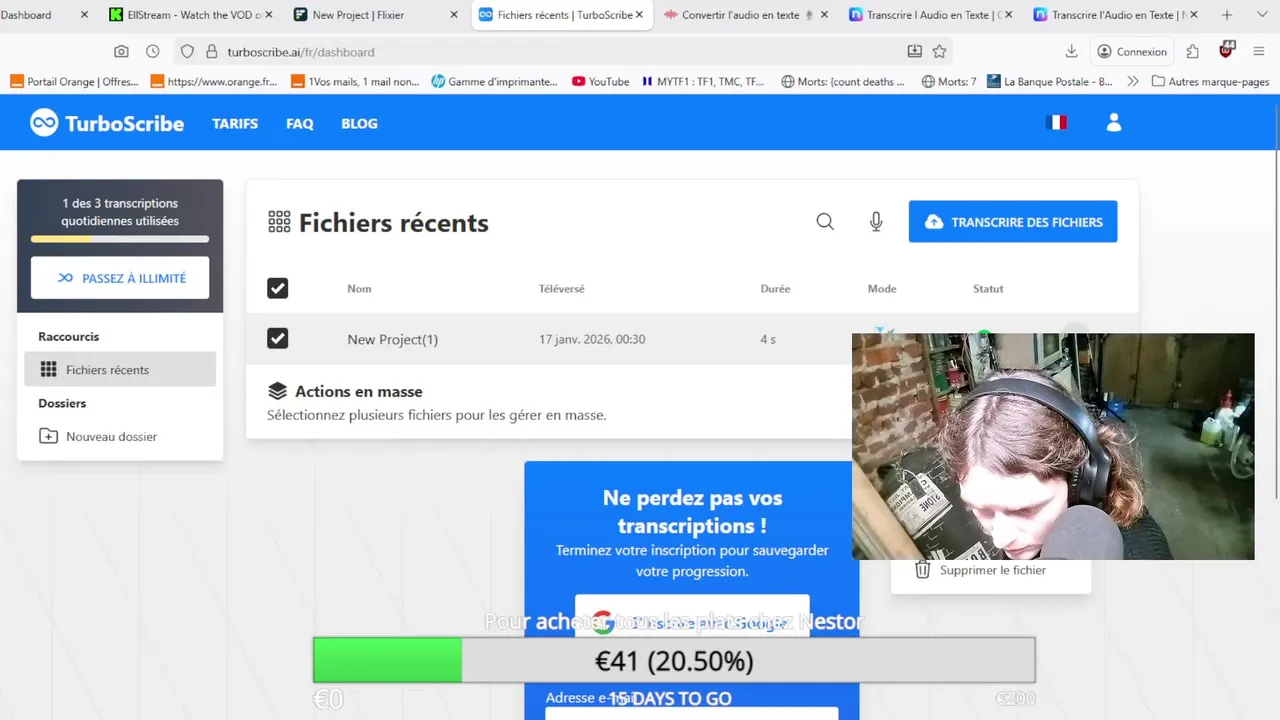Image resolution: width=1280 pixels, height=720 pixels.
Task: Change language via the French flag
Action: 1056,122
